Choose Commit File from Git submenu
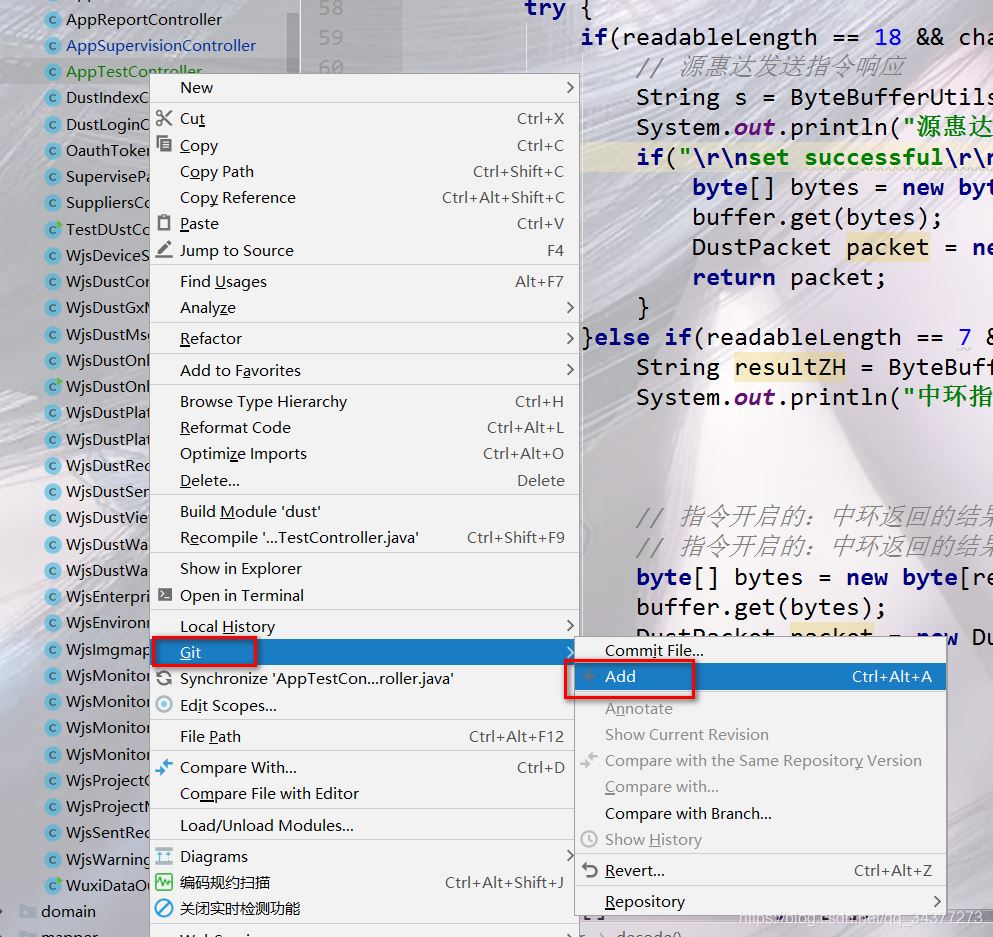Viewport: 993px width, 937px height. click(653, 651)
